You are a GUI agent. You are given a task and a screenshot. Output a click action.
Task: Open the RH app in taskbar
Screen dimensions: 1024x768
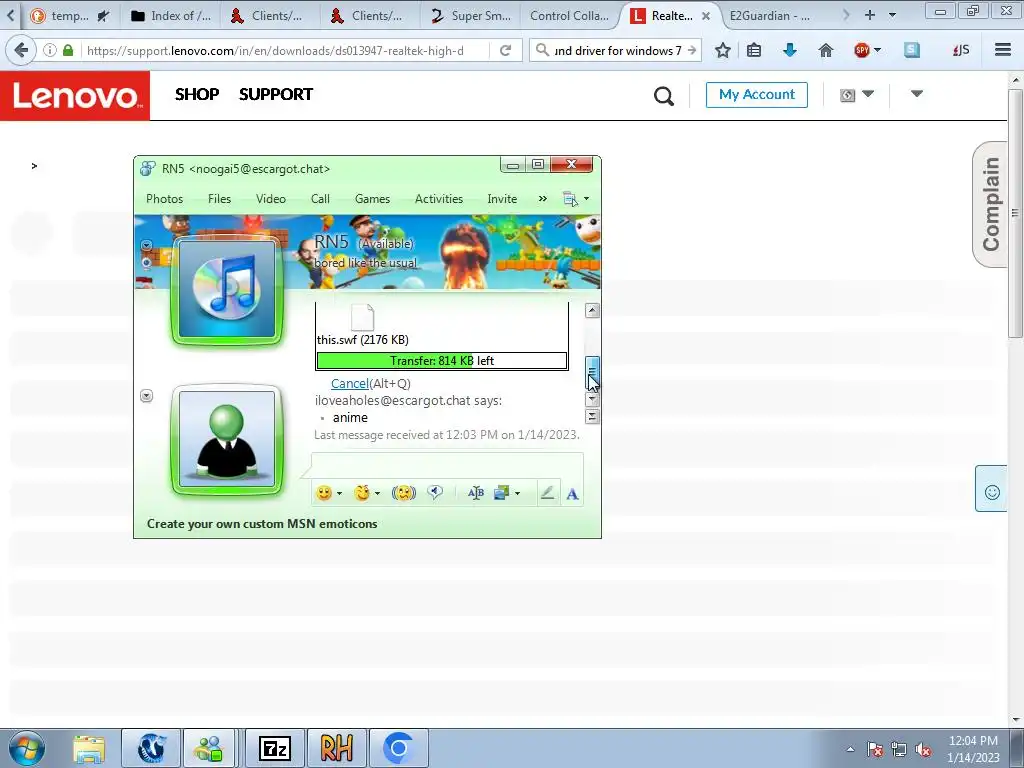336,748
